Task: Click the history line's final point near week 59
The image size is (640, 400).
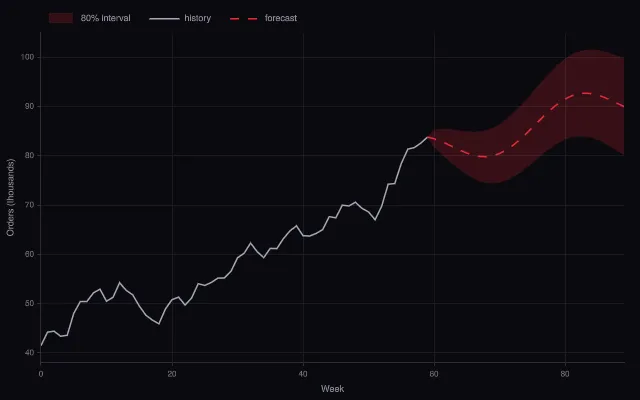Action: coord(428,137)
